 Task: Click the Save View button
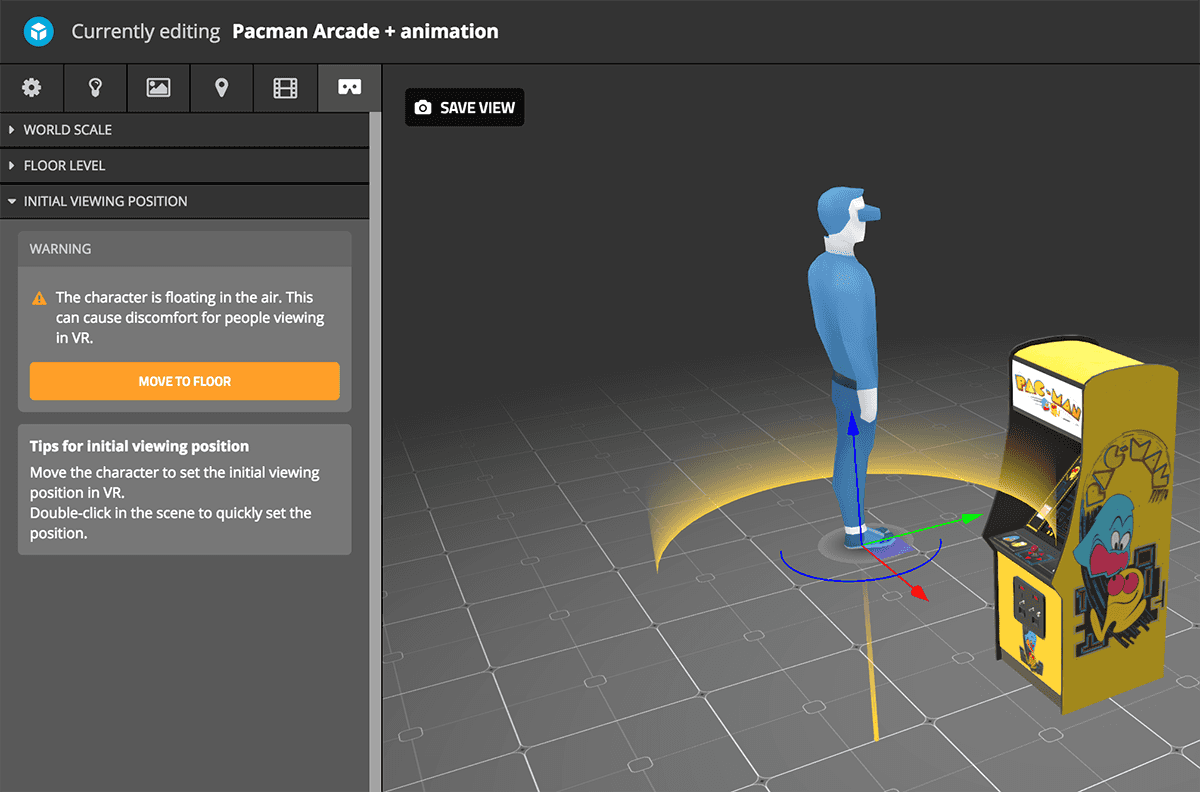pos(464,108)
